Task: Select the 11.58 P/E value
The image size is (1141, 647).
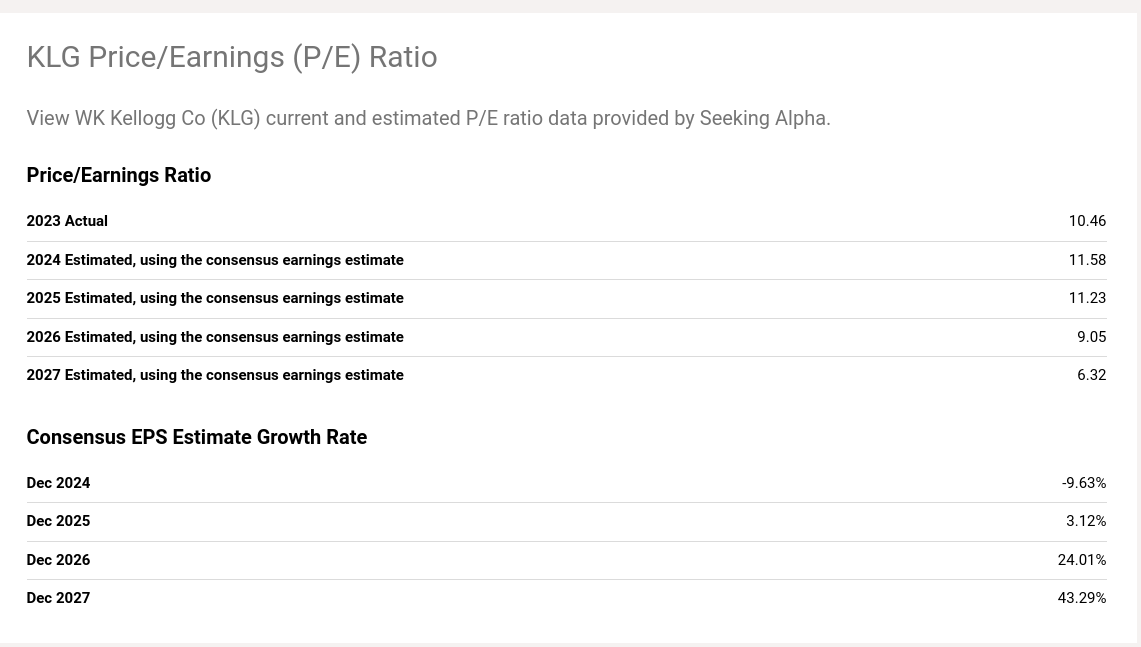Action: coord(1086,260)
